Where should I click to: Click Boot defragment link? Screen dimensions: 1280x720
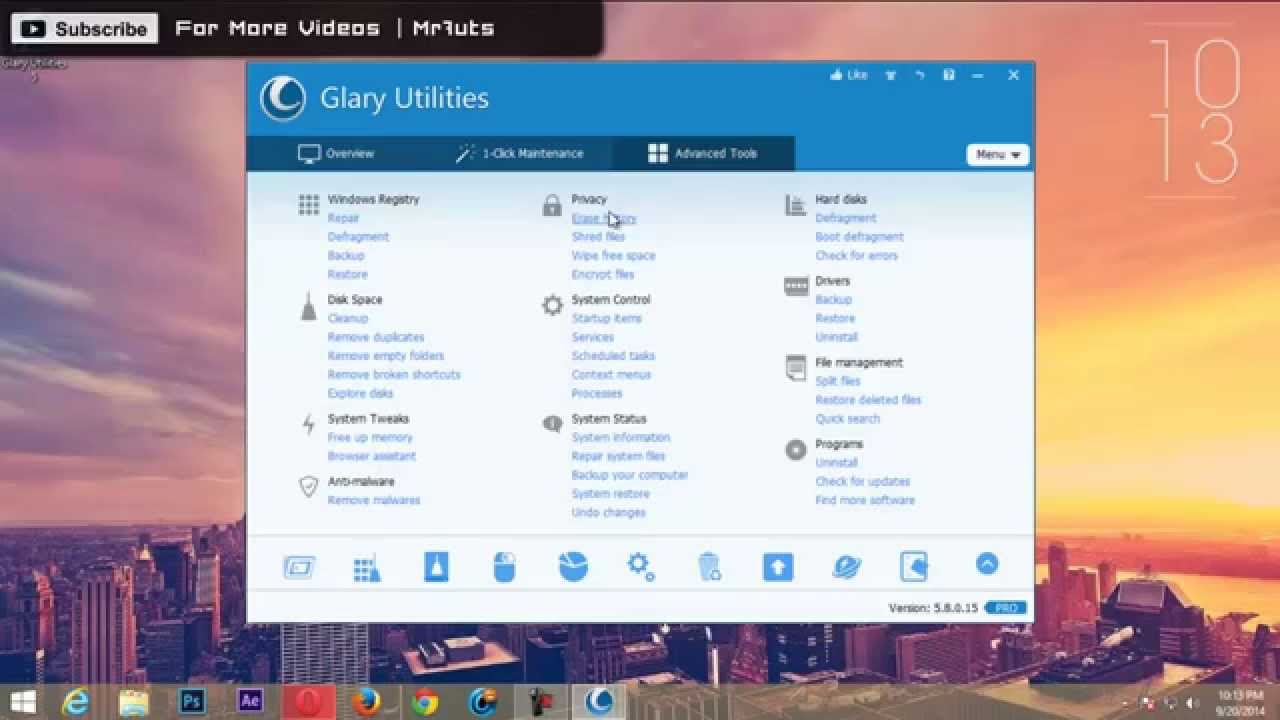click(x=859, y=237)
